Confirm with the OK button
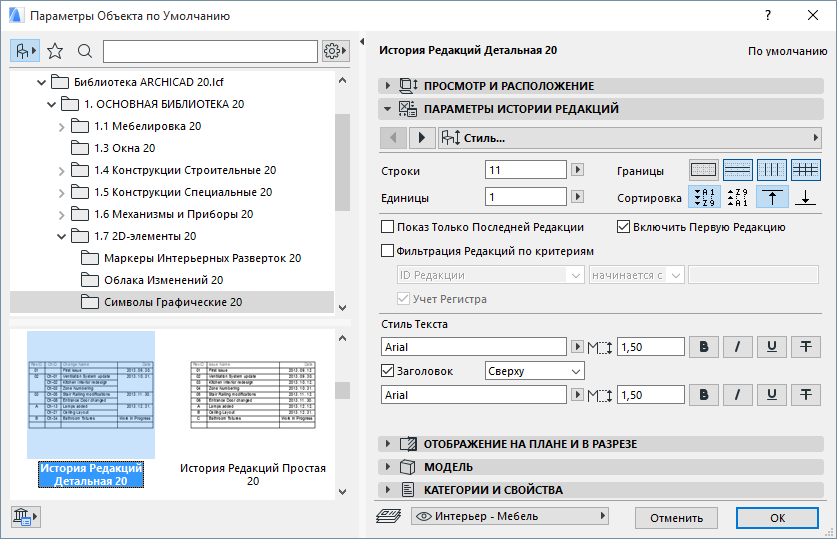 pyautogui.click(x=777, y=518)
